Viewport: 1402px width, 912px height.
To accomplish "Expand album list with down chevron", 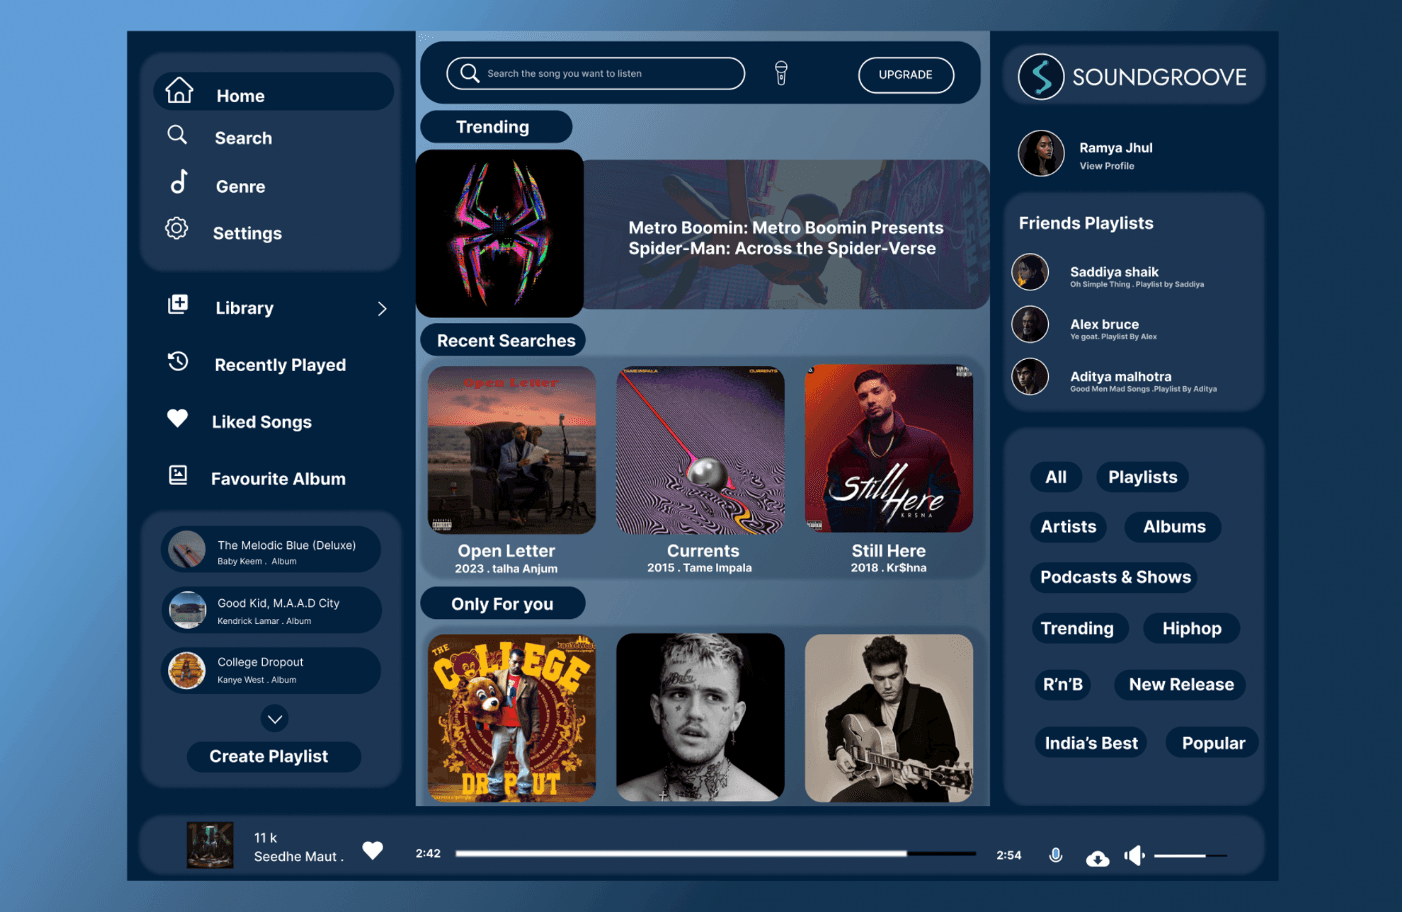I will click(275, 719).
